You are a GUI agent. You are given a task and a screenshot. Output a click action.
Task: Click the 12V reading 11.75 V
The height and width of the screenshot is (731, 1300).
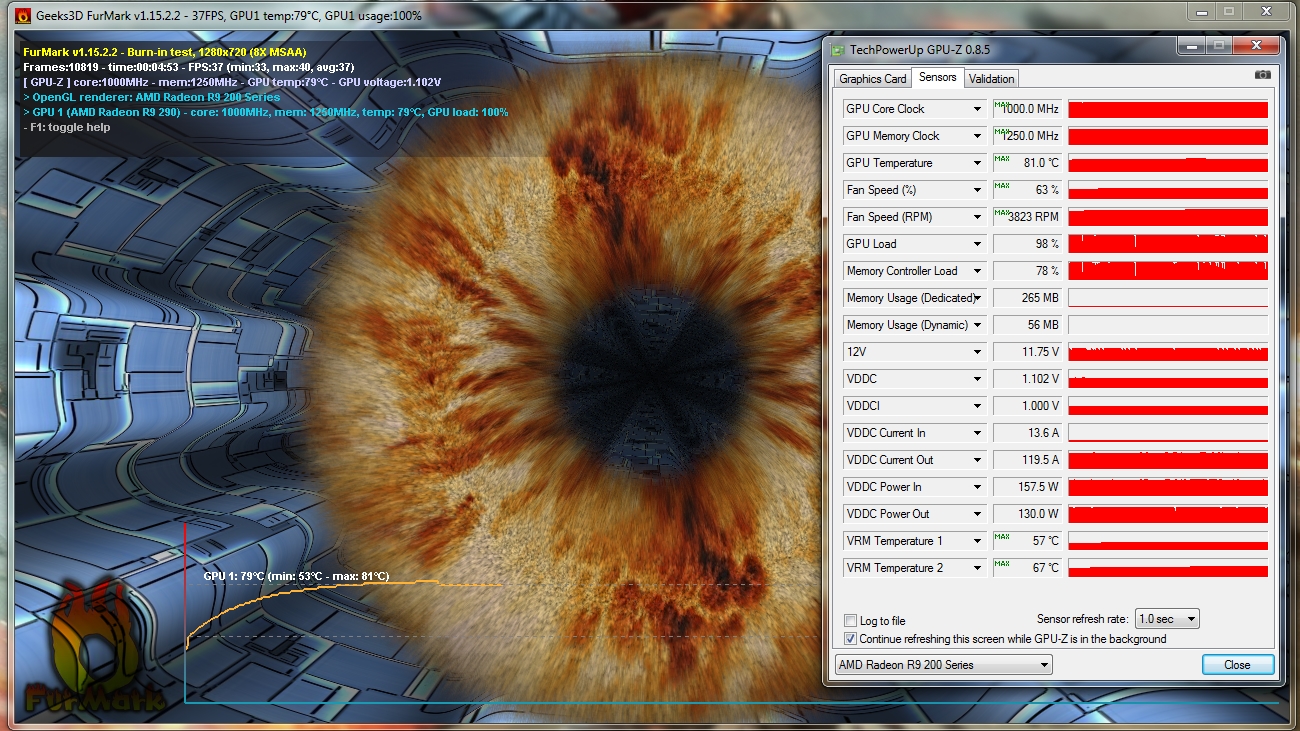[1027, 352]
